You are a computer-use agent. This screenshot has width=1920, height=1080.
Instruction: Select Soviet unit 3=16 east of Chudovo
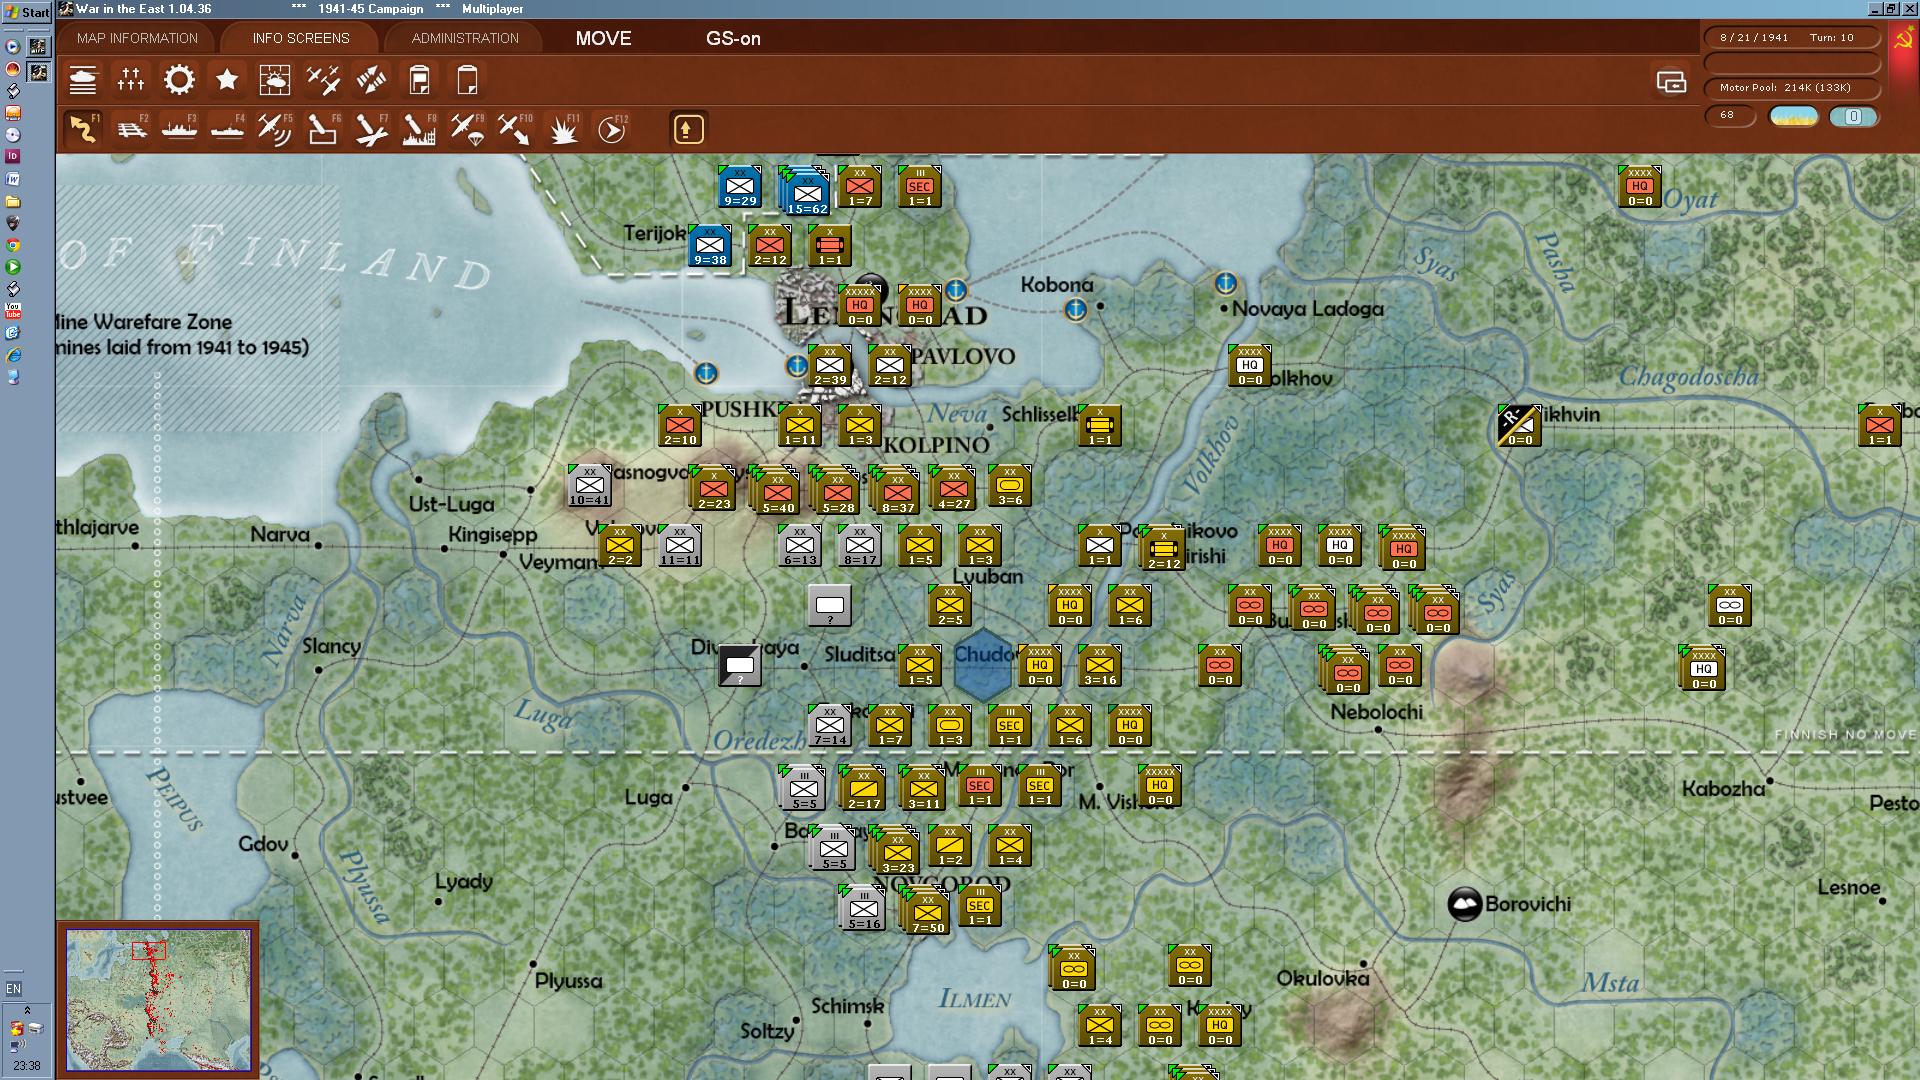tap(1100, 666)
